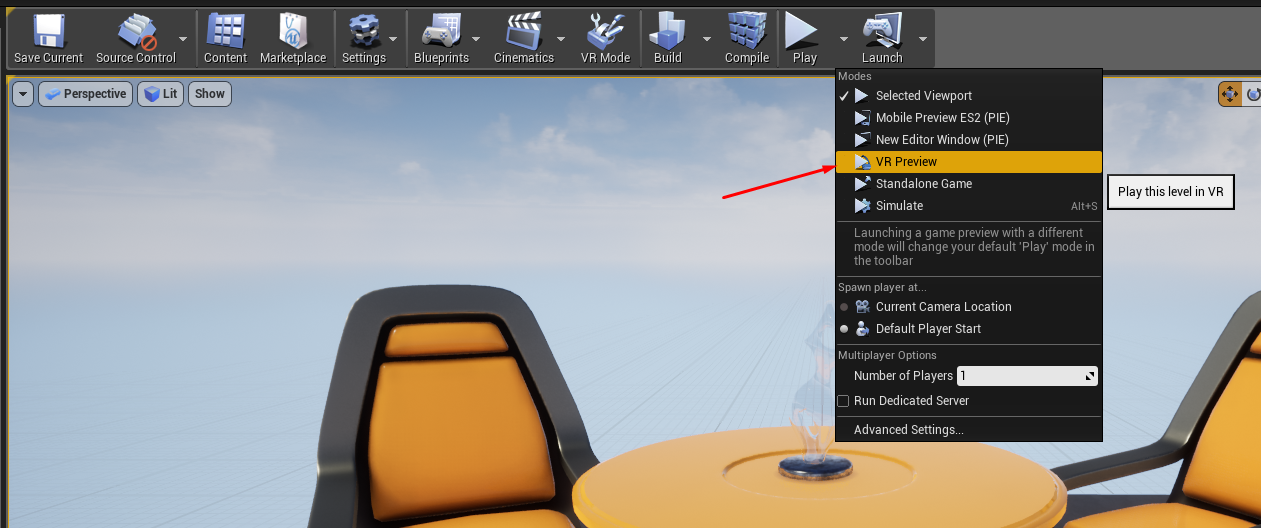Image resolution: width=1261 pixels, height=528 pixels.
Task: Open the Lit view mode button
Action: click(x=160, y=94)
